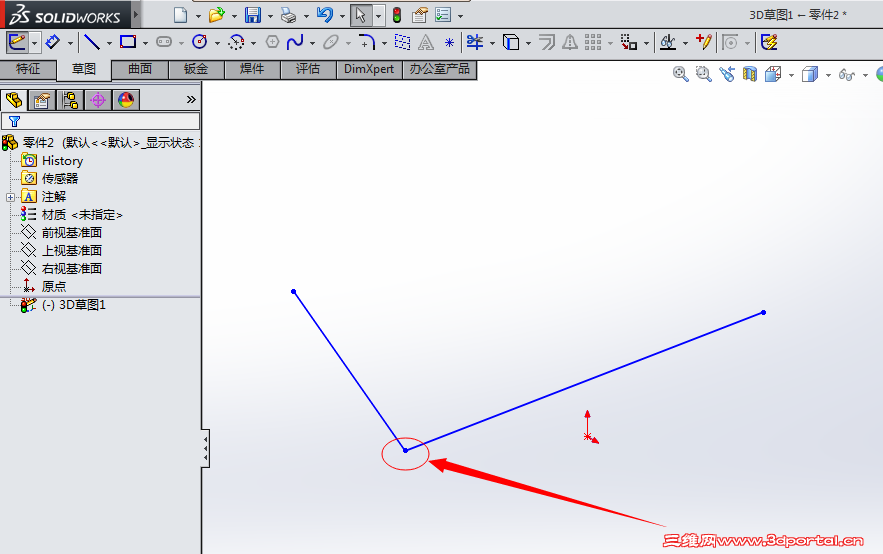The width and height of the screenshot is (883, 554).
Task: Print the document with the printer icon
Action: click(x=288, y=15)
